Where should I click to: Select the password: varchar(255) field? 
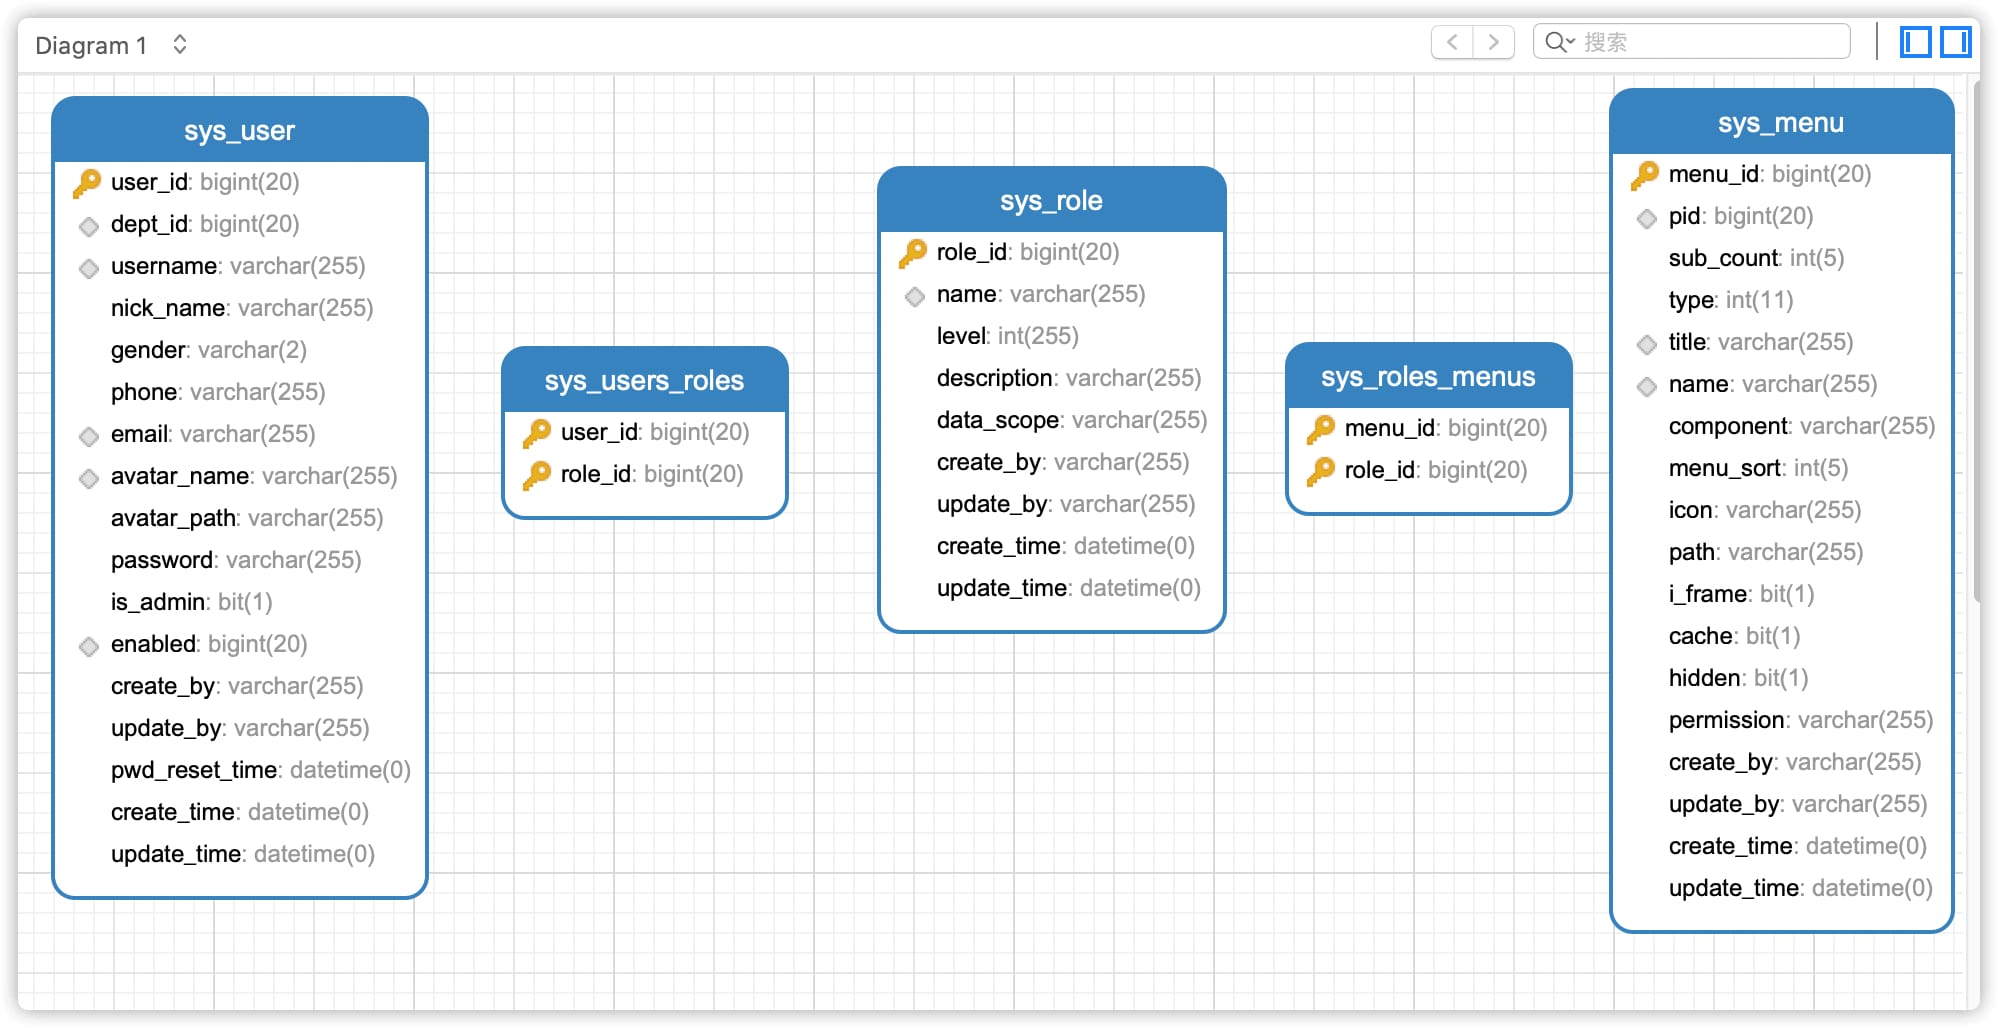pyautogui.click(x=236, y=560)
